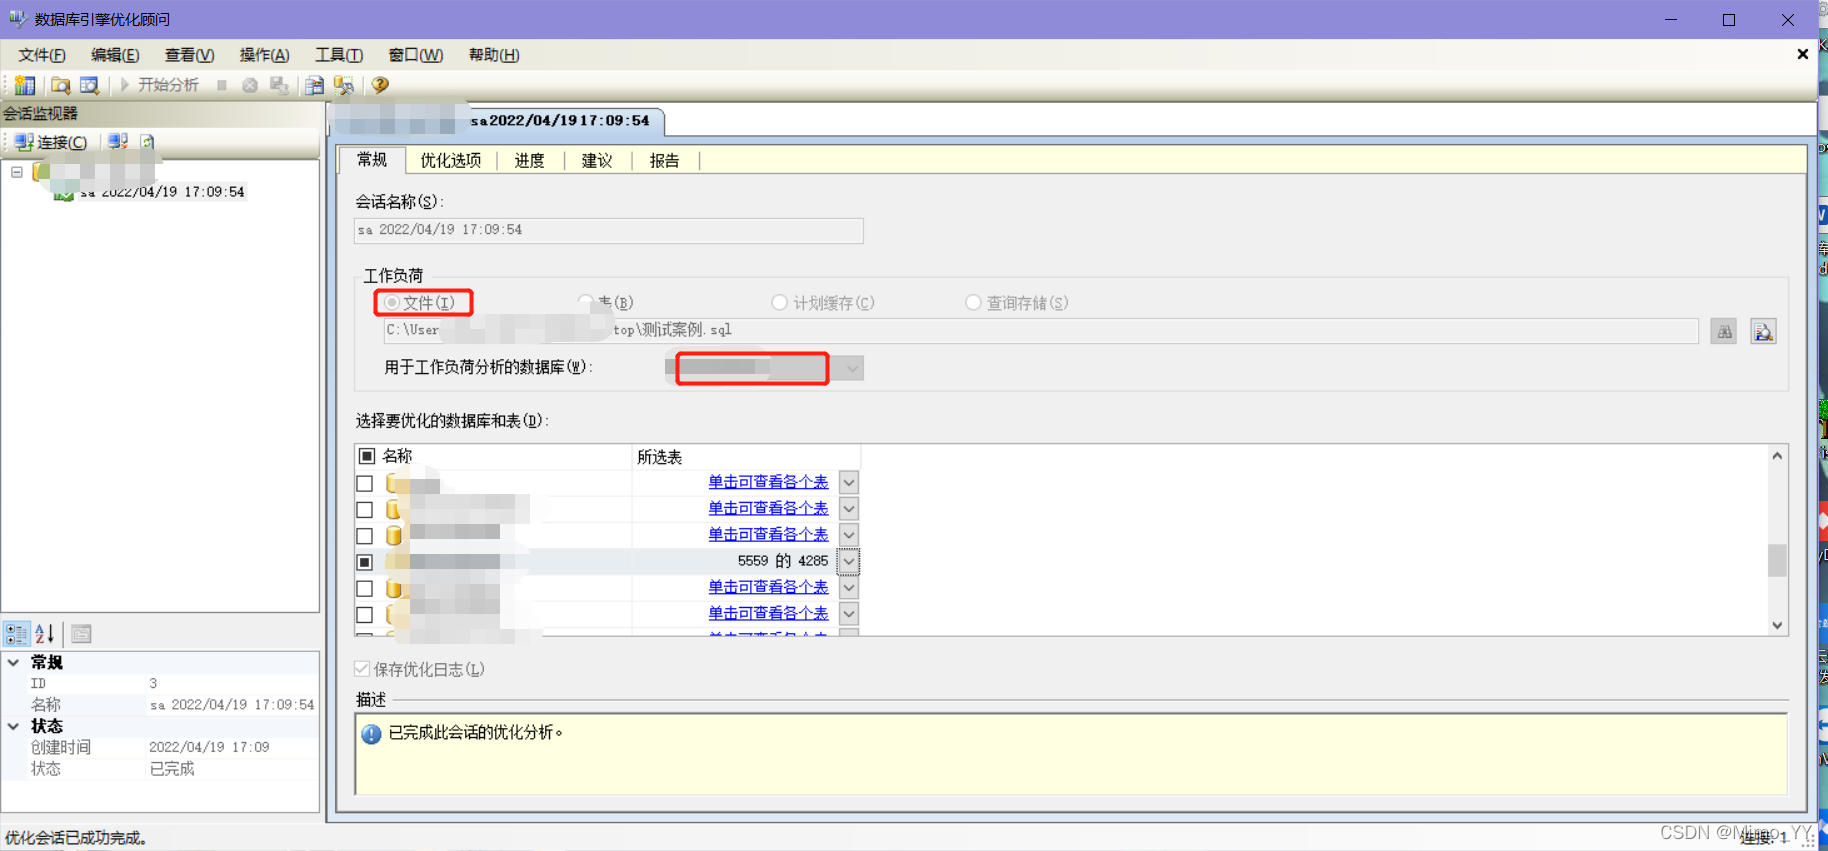The width and height of the screenshot is (1828, 851).
Task: Collapse the 常规 property group
Action: [13, 662]
